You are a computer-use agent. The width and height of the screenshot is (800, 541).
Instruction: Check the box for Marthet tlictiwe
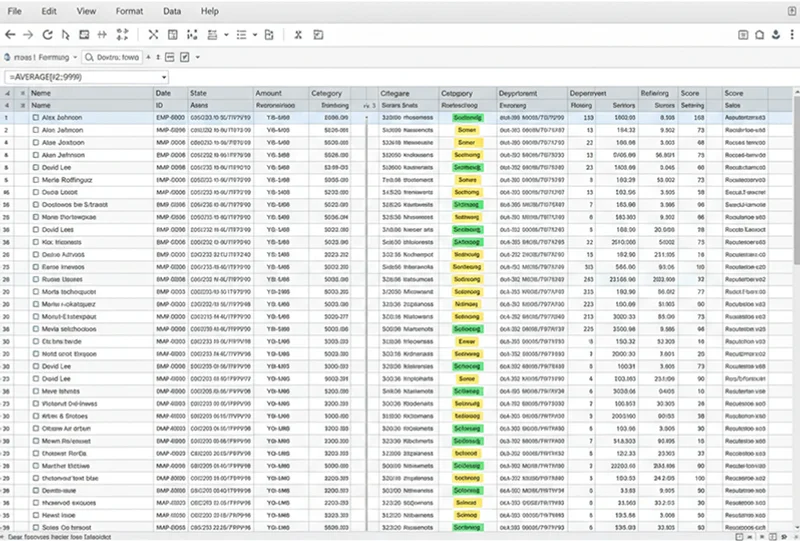coord(36,466)
